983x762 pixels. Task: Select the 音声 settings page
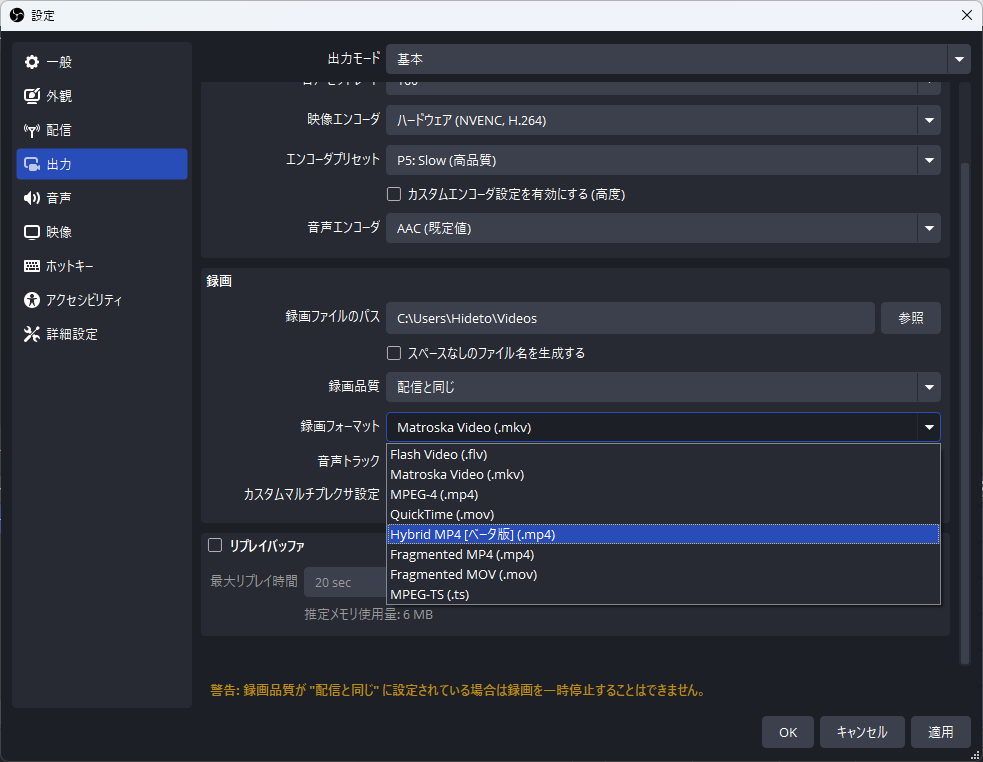tap(102, 198)
